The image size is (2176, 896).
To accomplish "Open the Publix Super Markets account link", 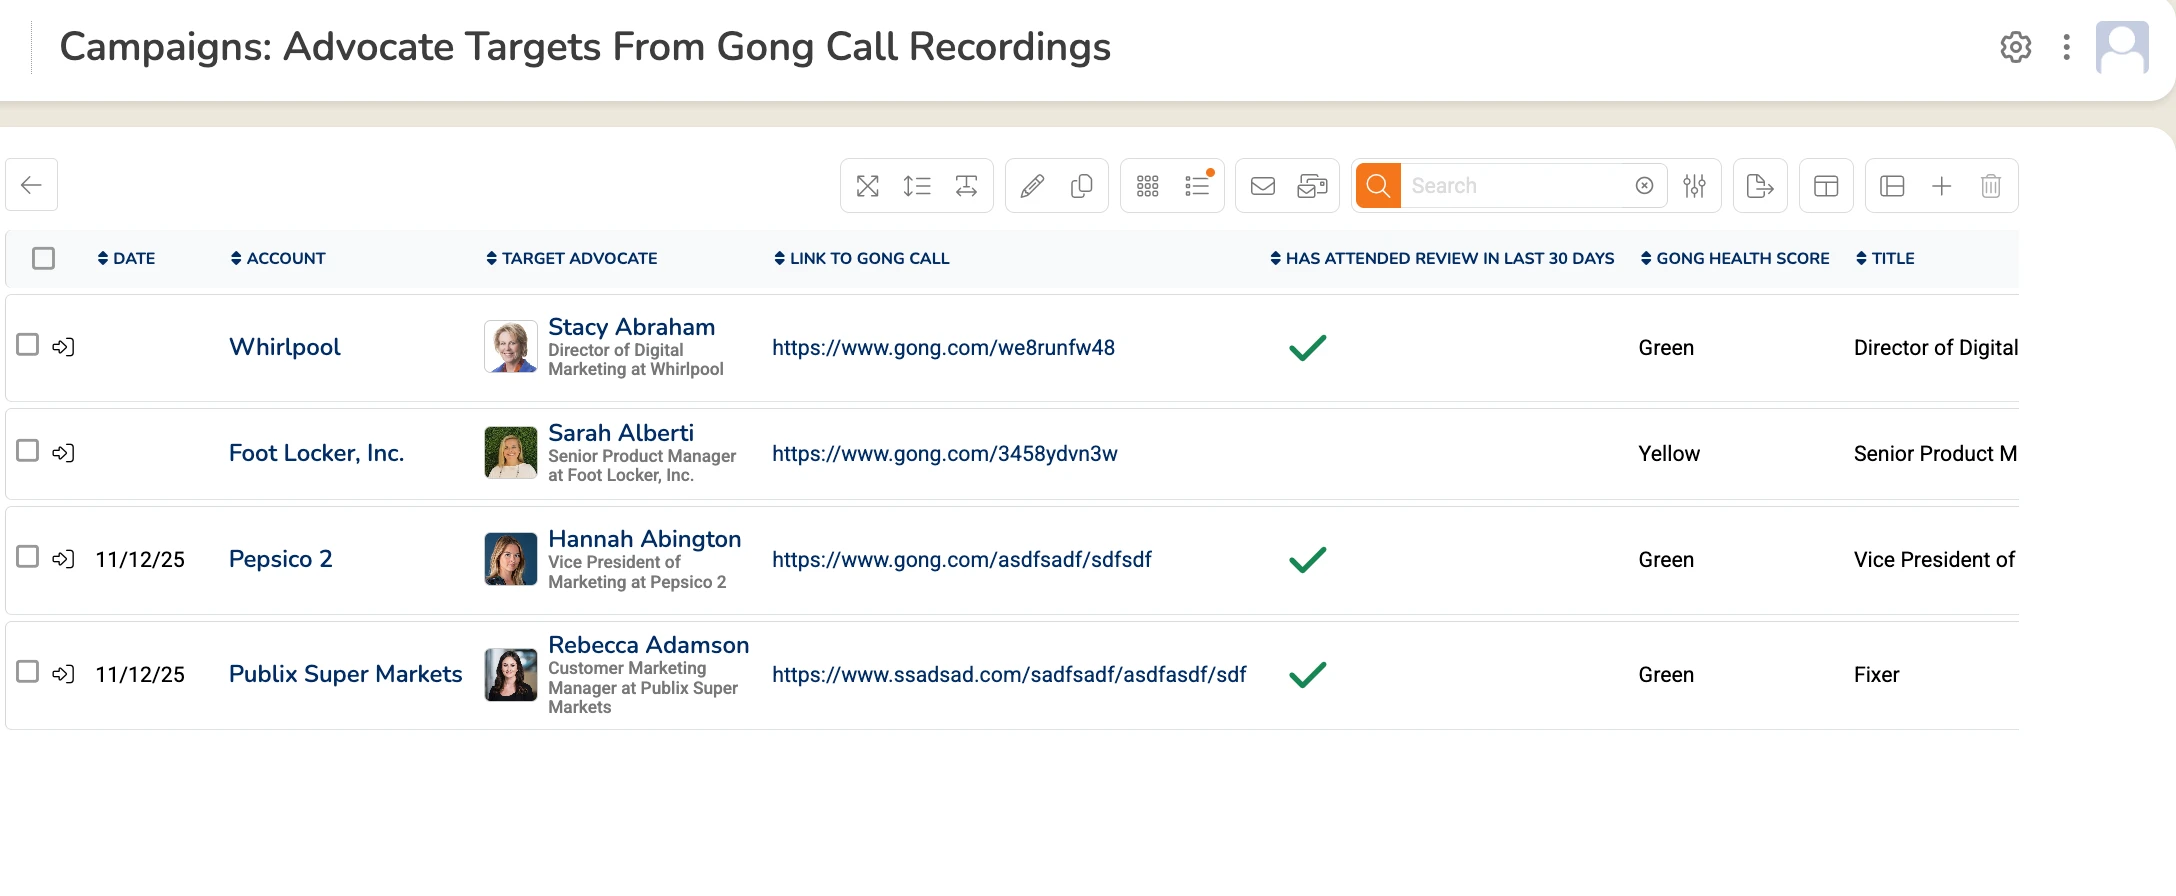I will pyautogui.click(x=346, y=674).
